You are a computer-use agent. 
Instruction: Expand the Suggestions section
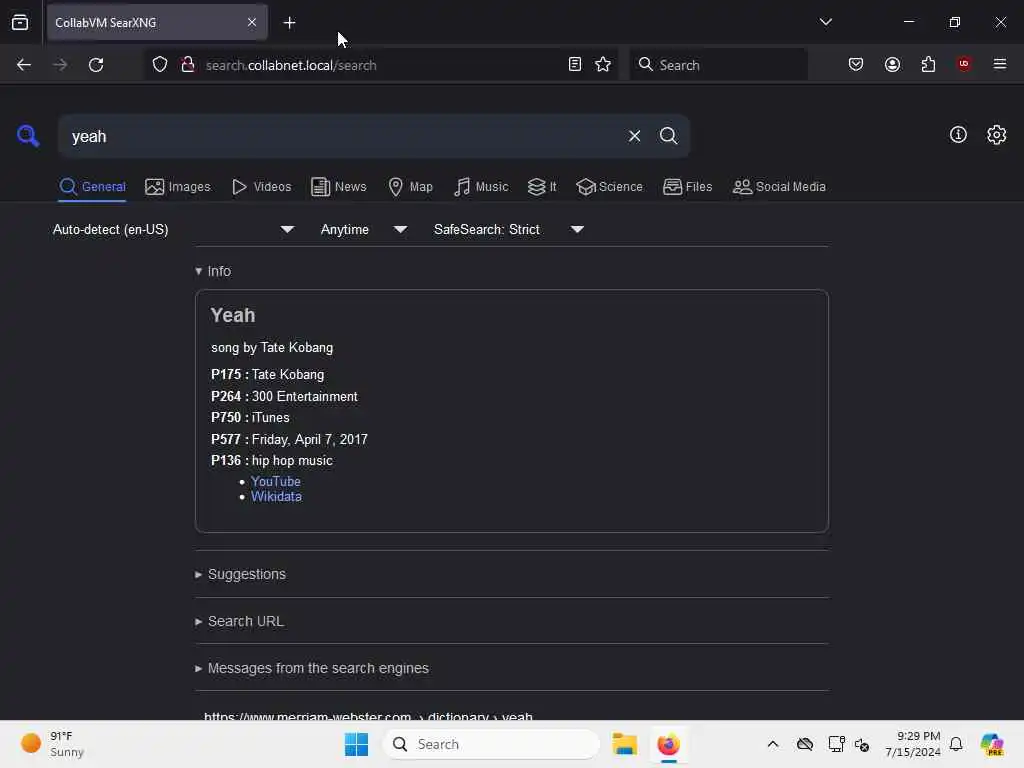click(240, 574)
